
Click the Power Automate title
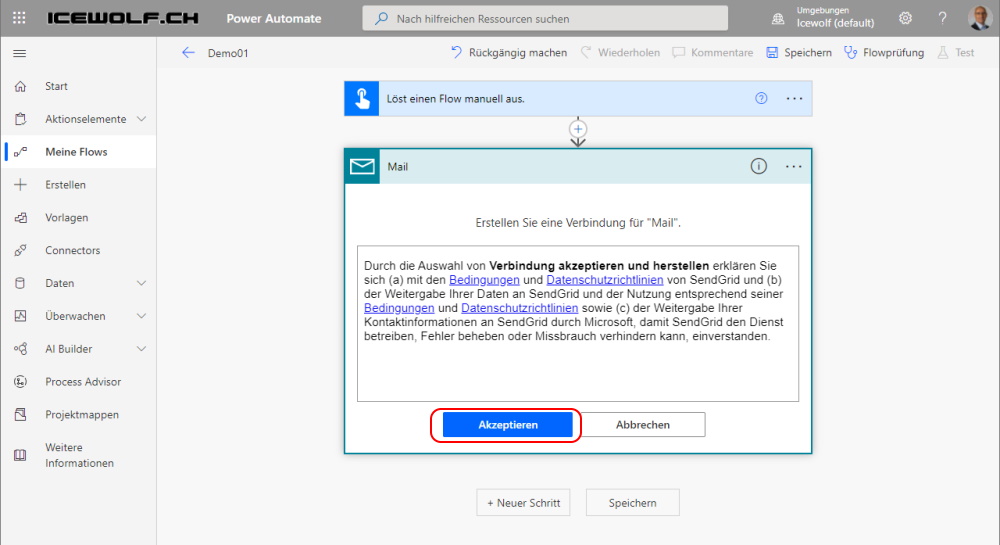click(x=274, y=18)
